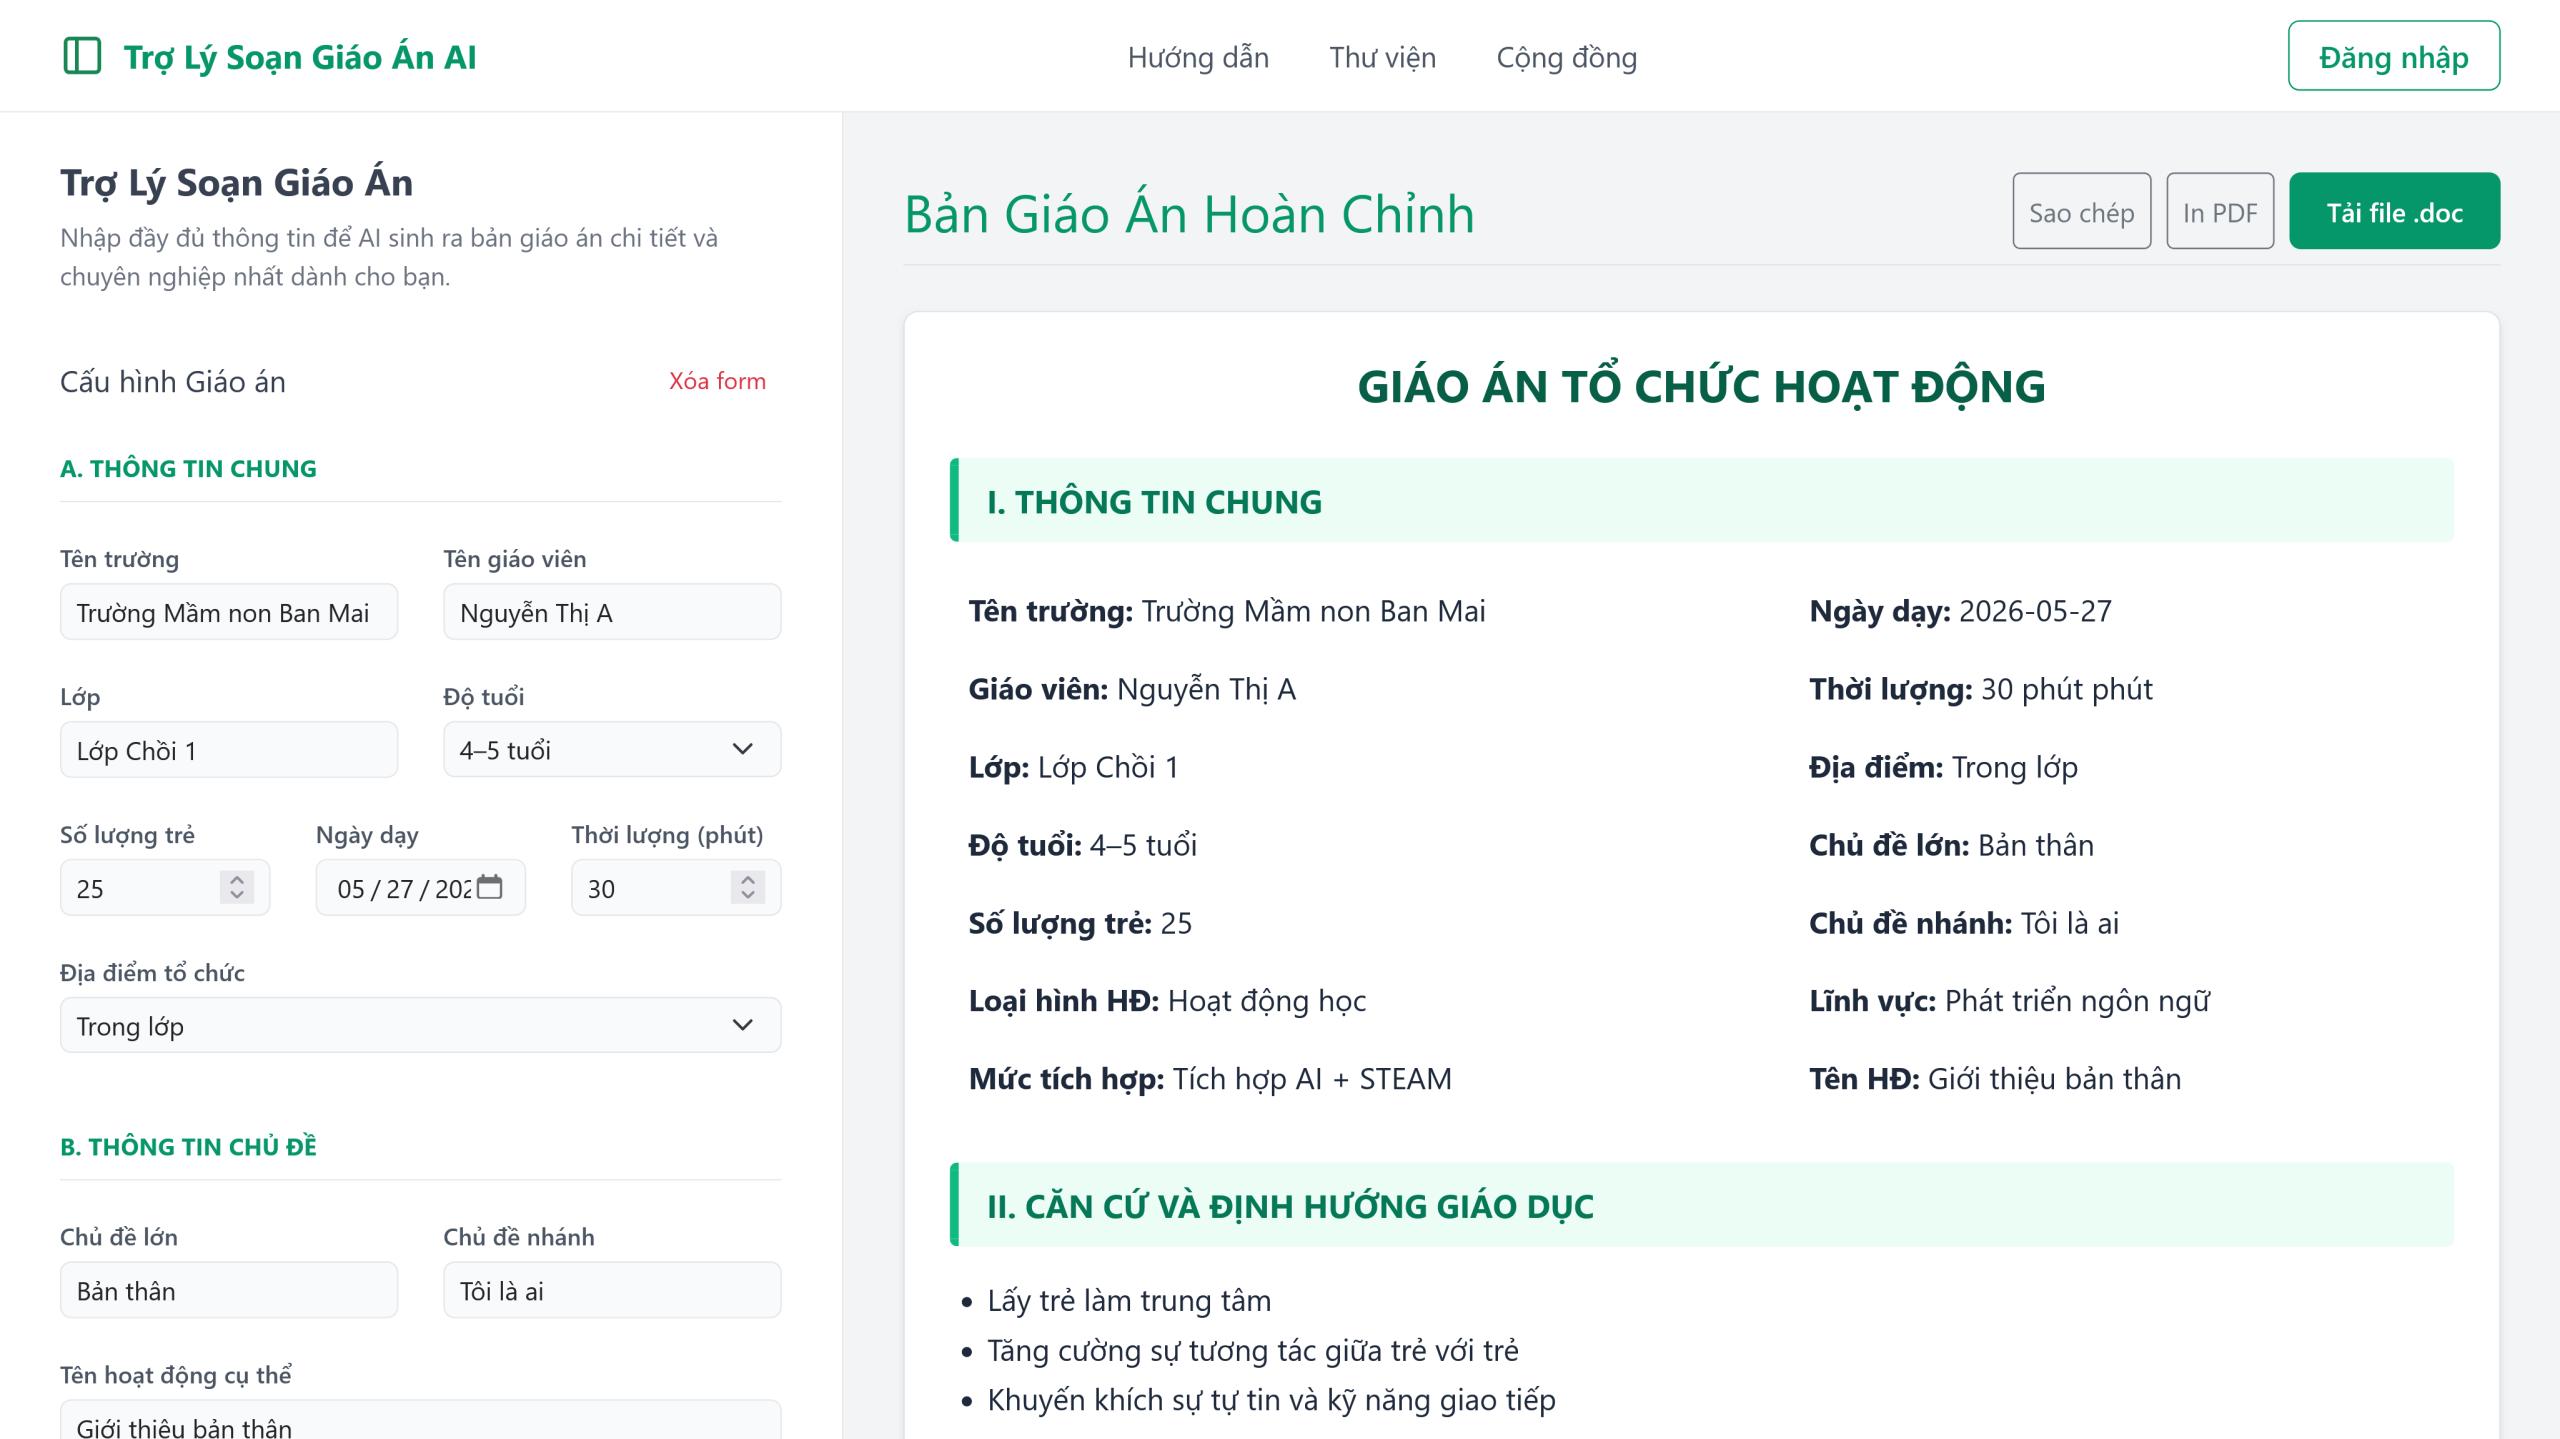Image resolution: width=2560 pixels, height=1439 pixels.
Task: Click the sidebar panel logo icon
Action: point(82,56)
